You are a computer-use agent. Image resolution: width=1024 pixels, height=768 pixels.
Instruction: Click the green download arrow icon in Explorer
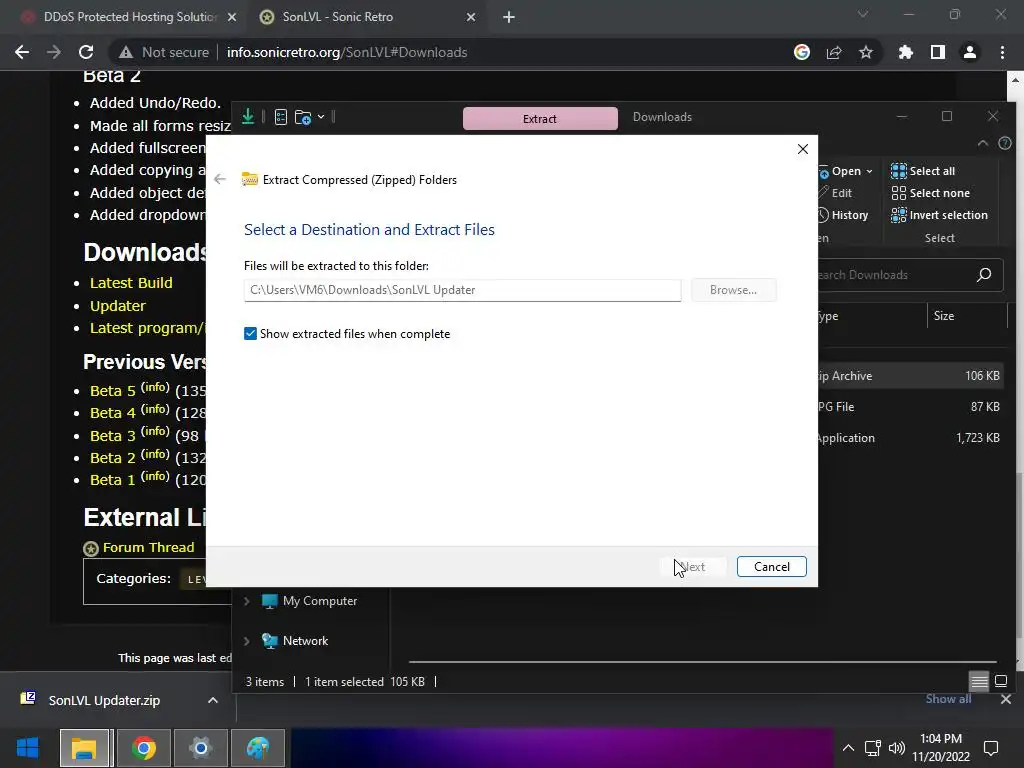pos(248,117)
